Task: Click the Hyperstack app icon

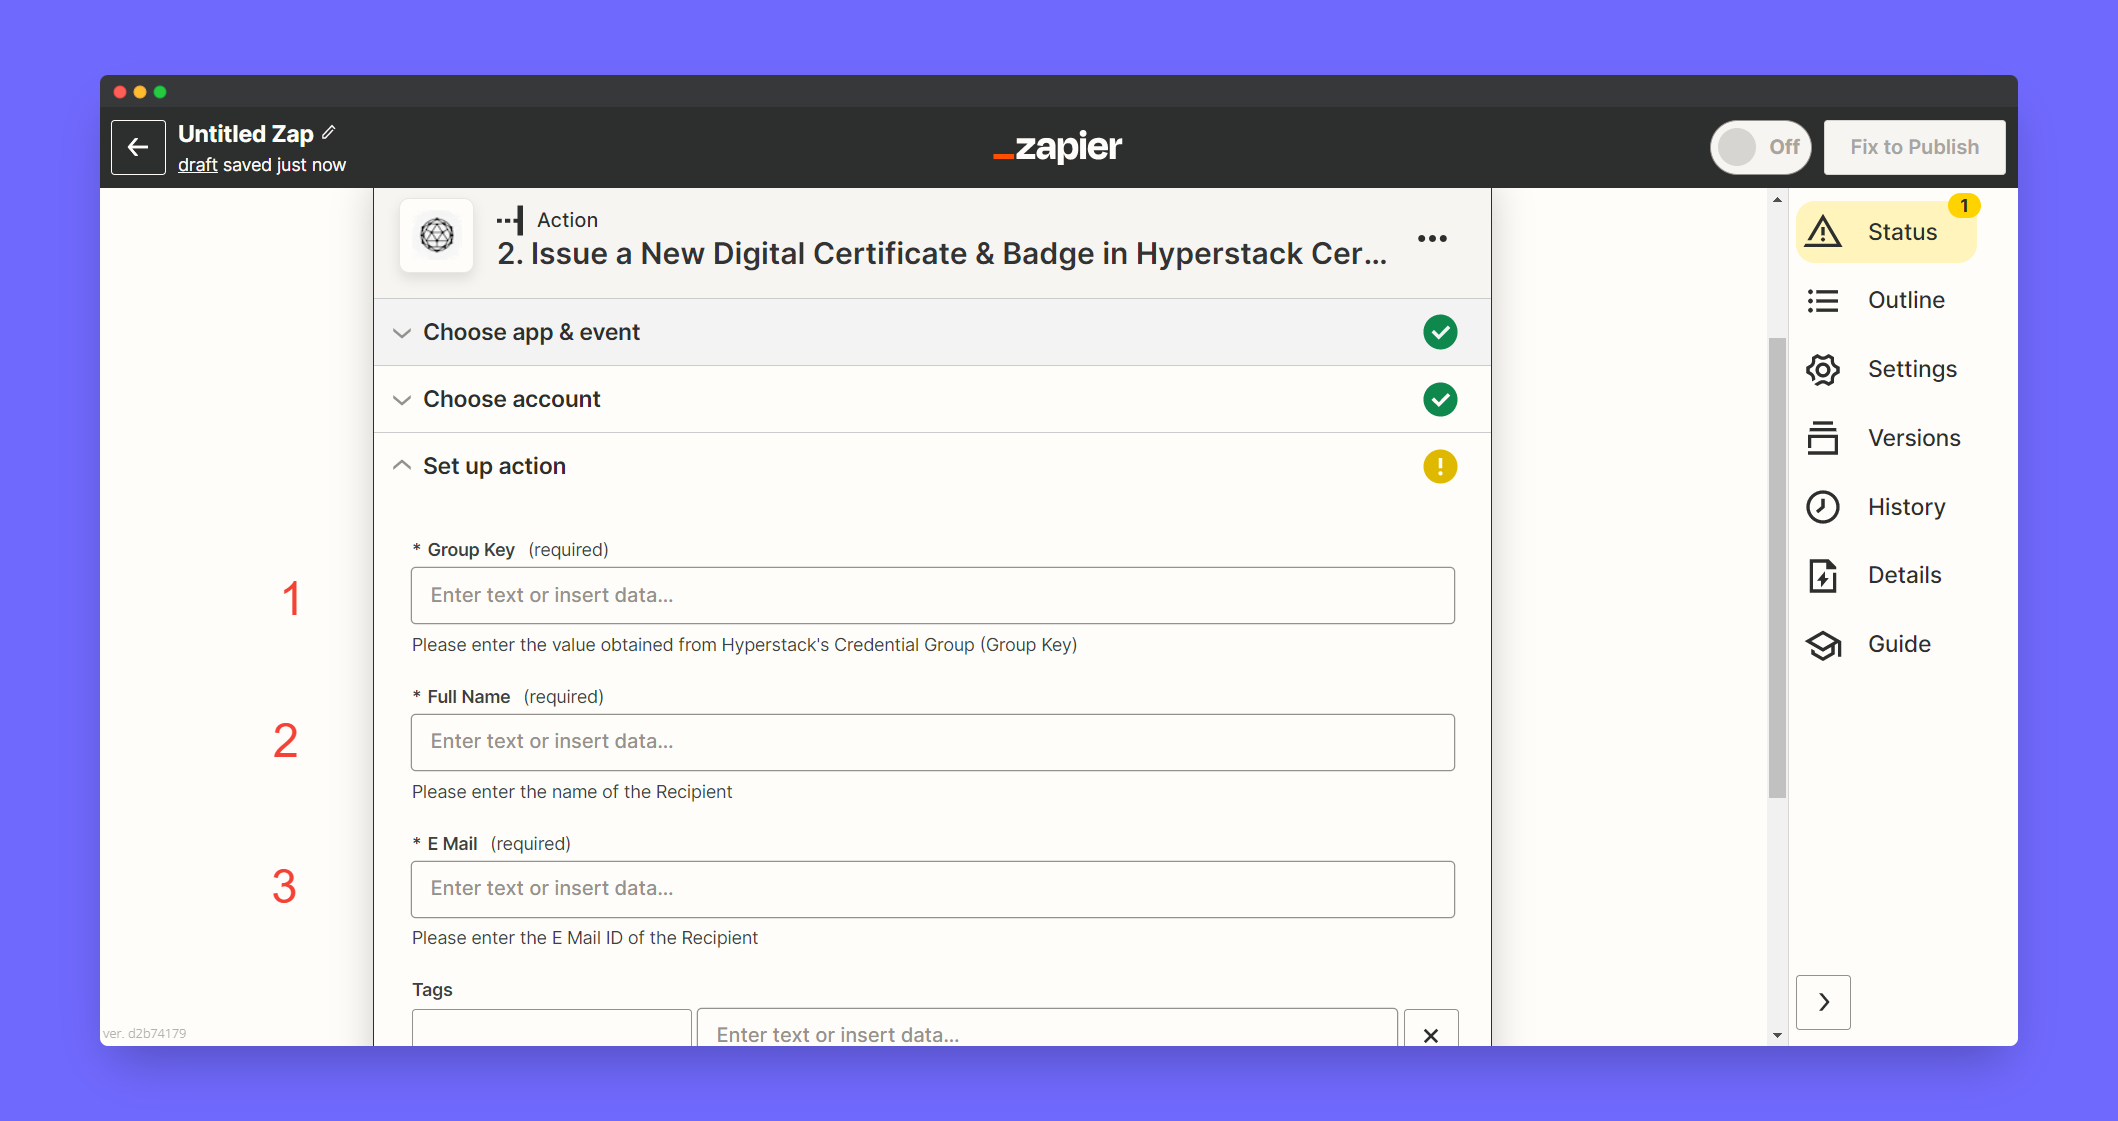Action: click(x=437, y=236)
